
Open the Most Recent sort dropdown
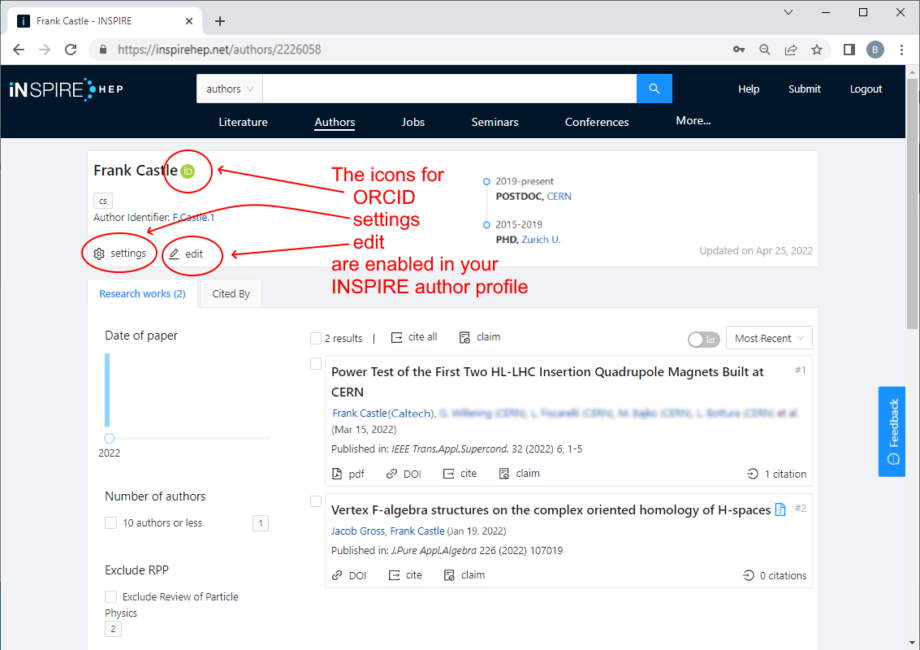(769, 338)
